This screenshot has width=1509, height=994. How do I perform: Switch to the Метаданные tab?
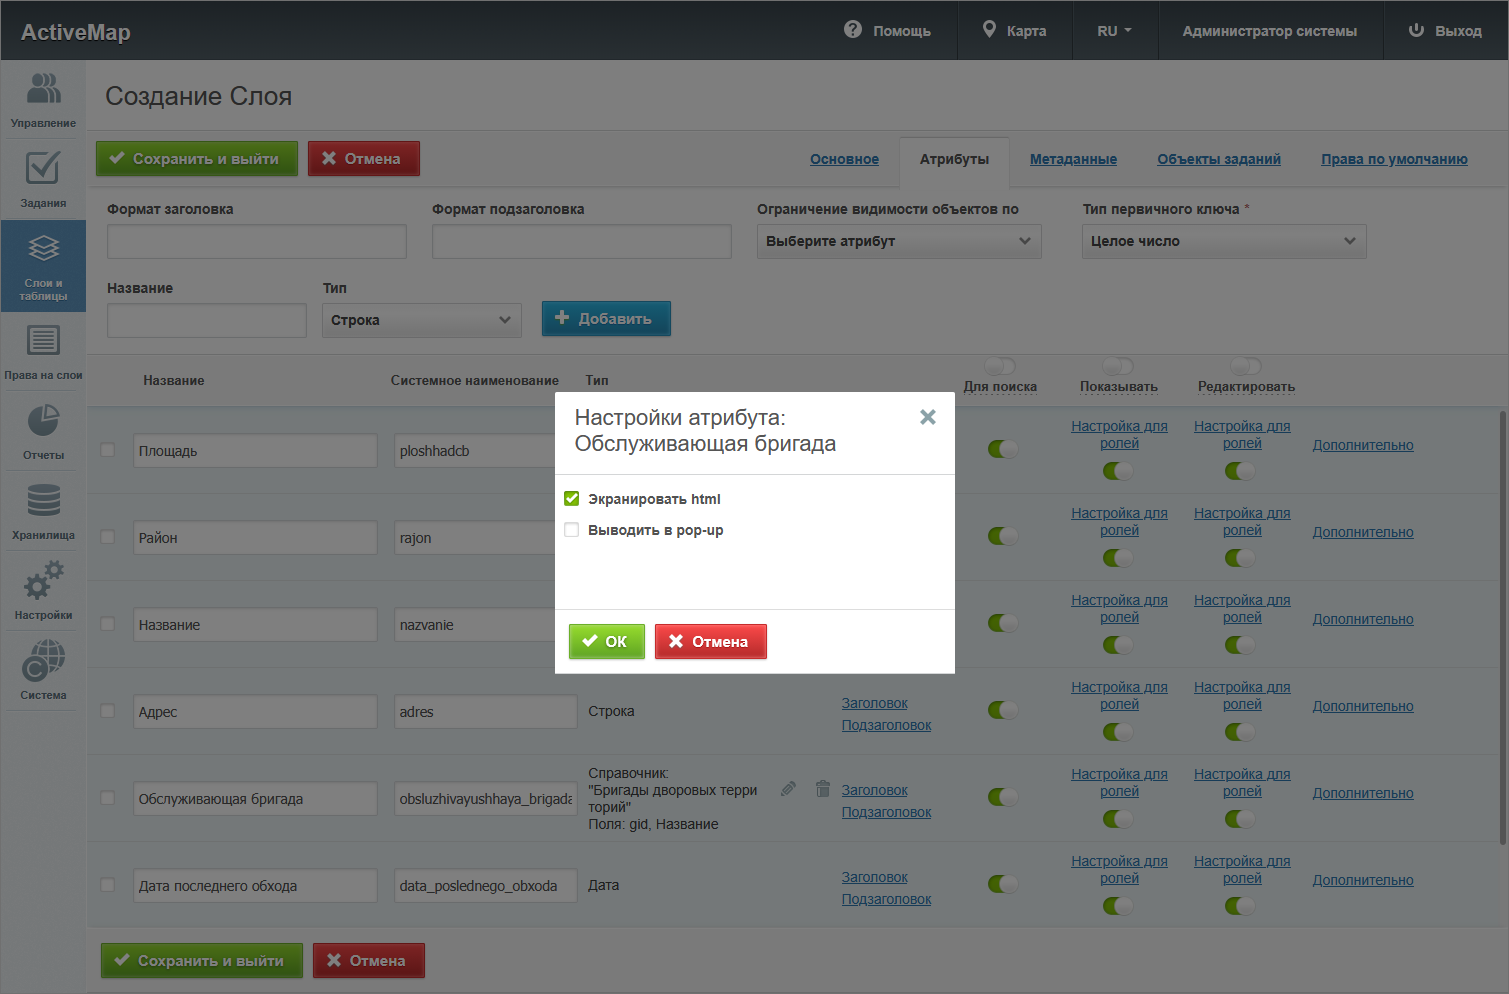(x=1073, y=159)
